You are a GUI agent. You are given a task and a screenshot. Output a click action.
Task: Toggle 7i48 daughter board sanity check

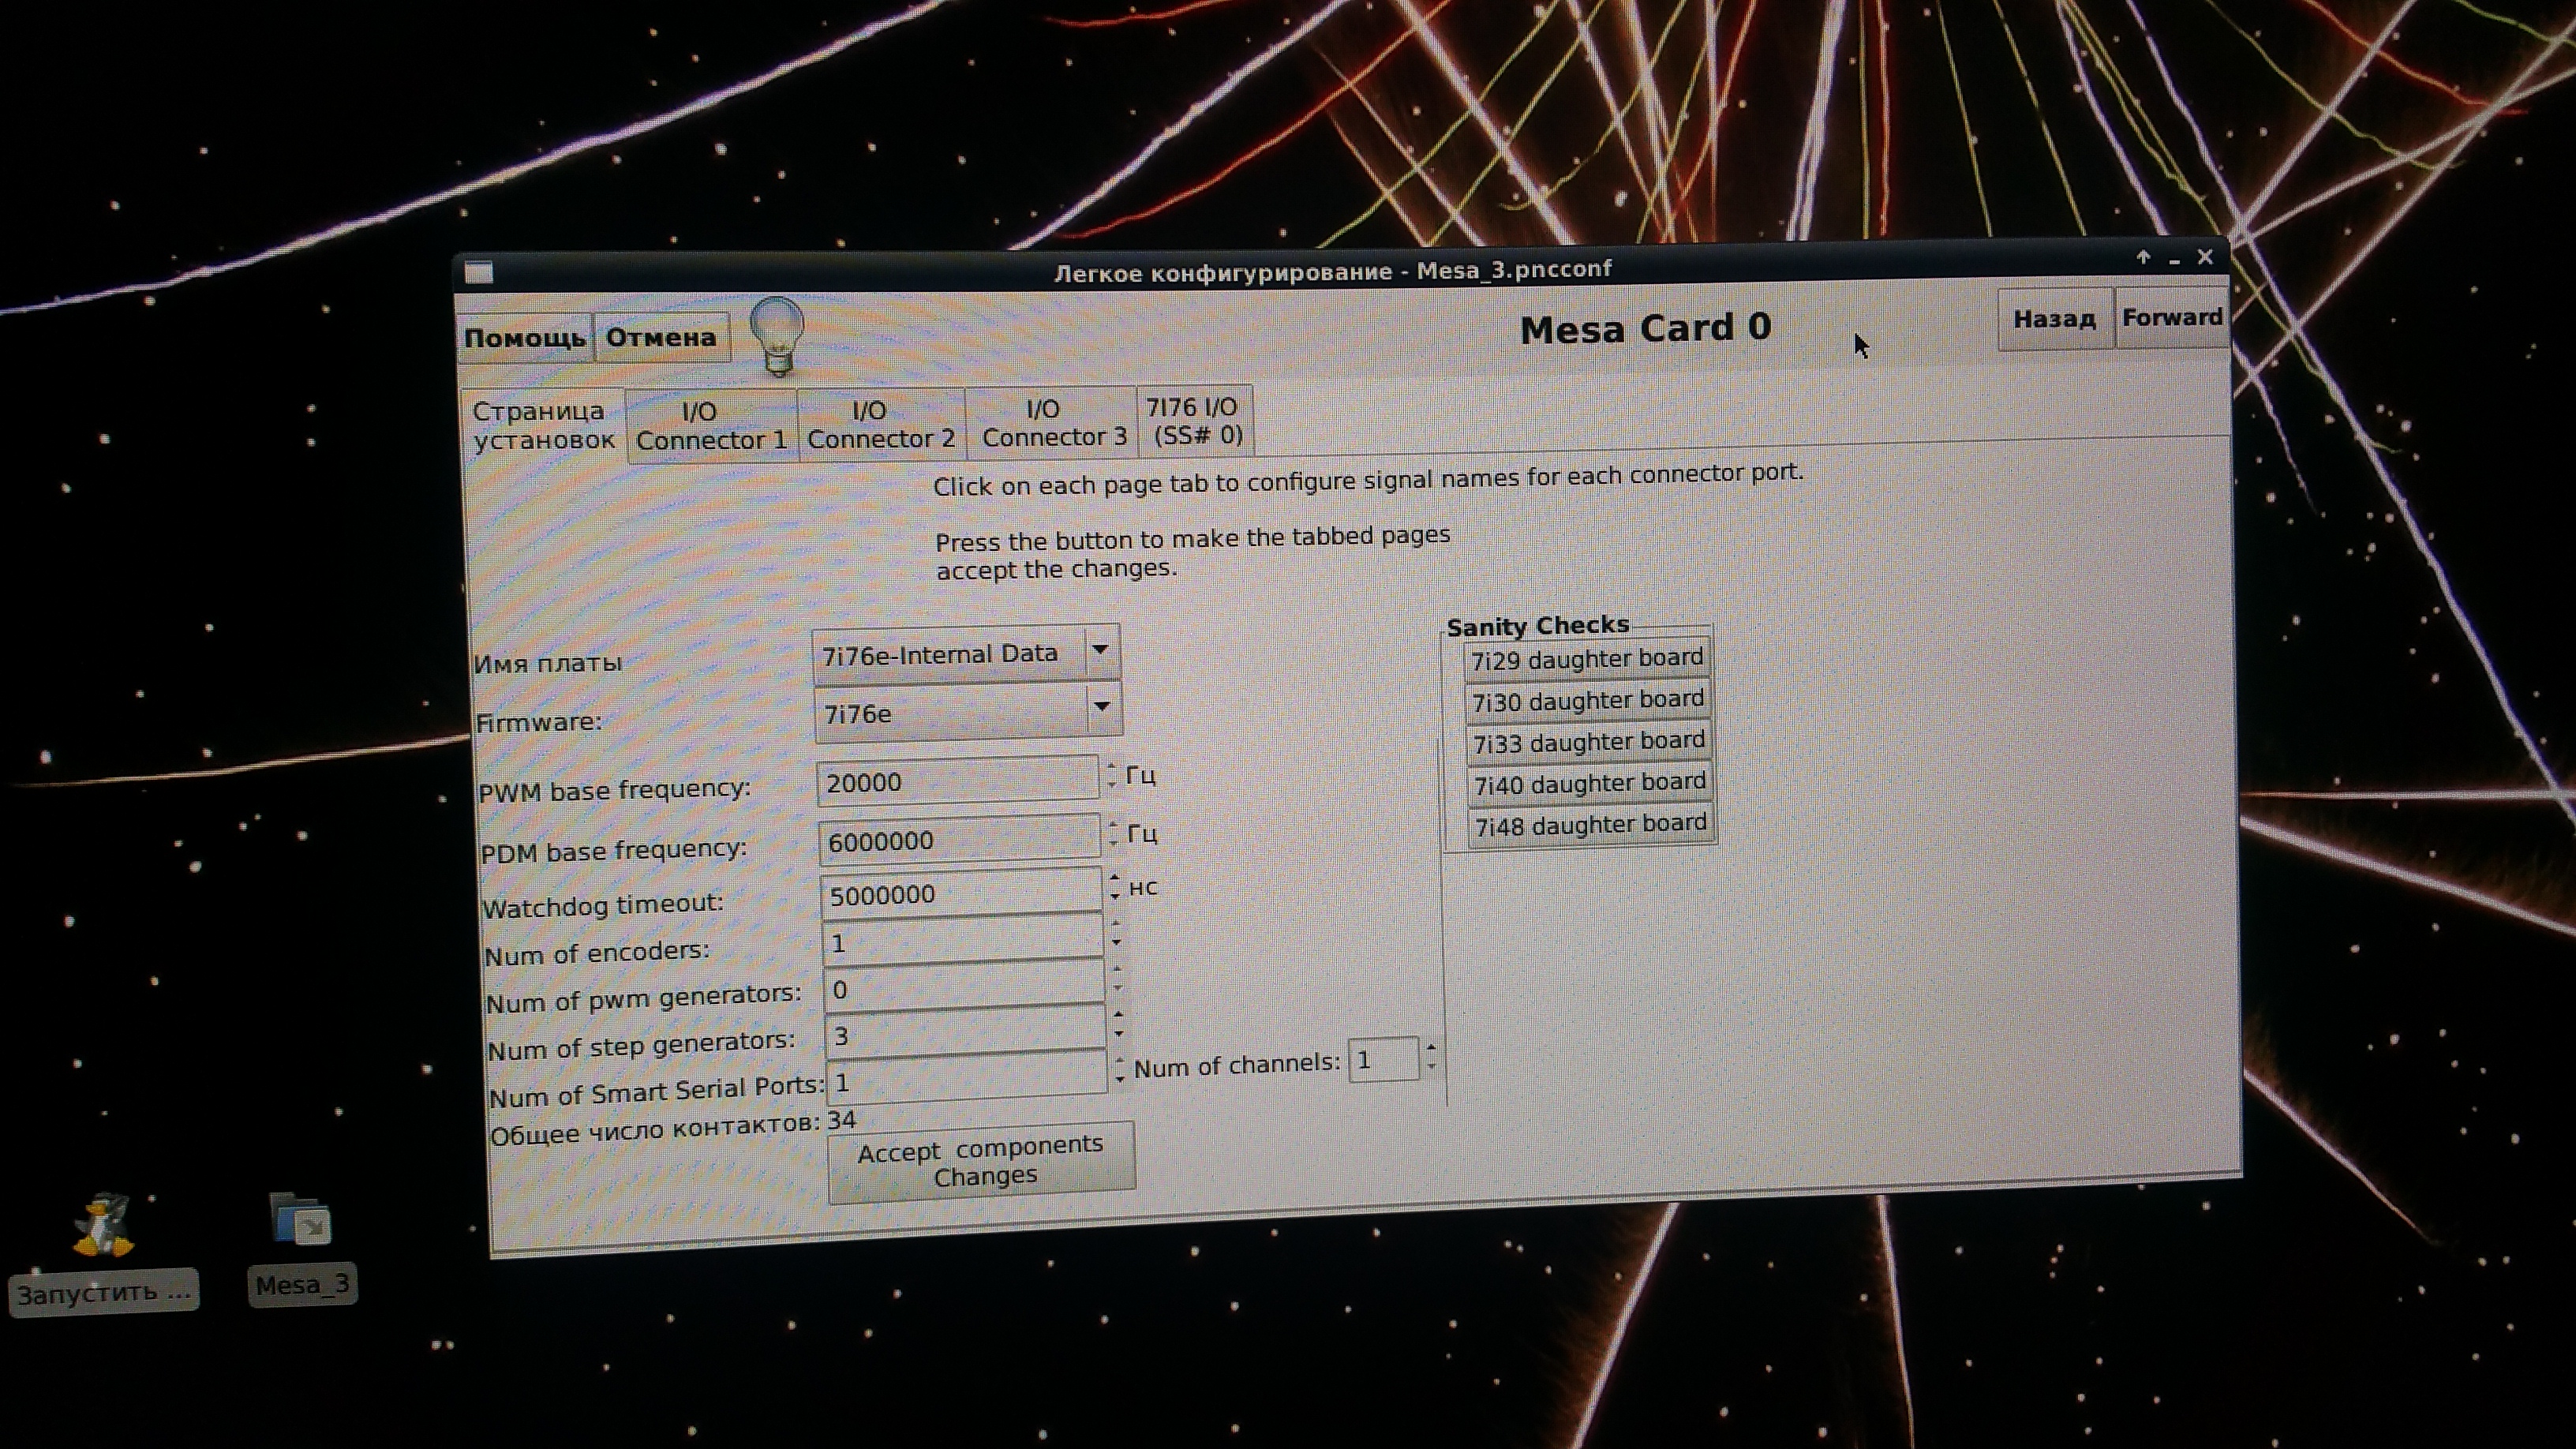1590,825
